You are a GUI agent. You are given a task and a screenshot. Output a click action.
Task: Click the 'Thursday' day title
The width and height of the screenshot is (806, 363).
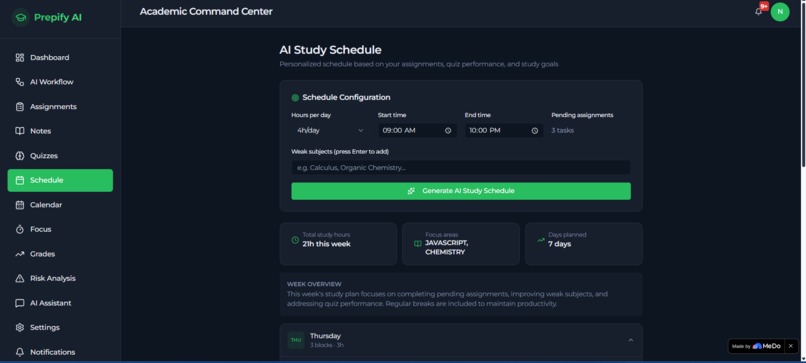[325, 336]
